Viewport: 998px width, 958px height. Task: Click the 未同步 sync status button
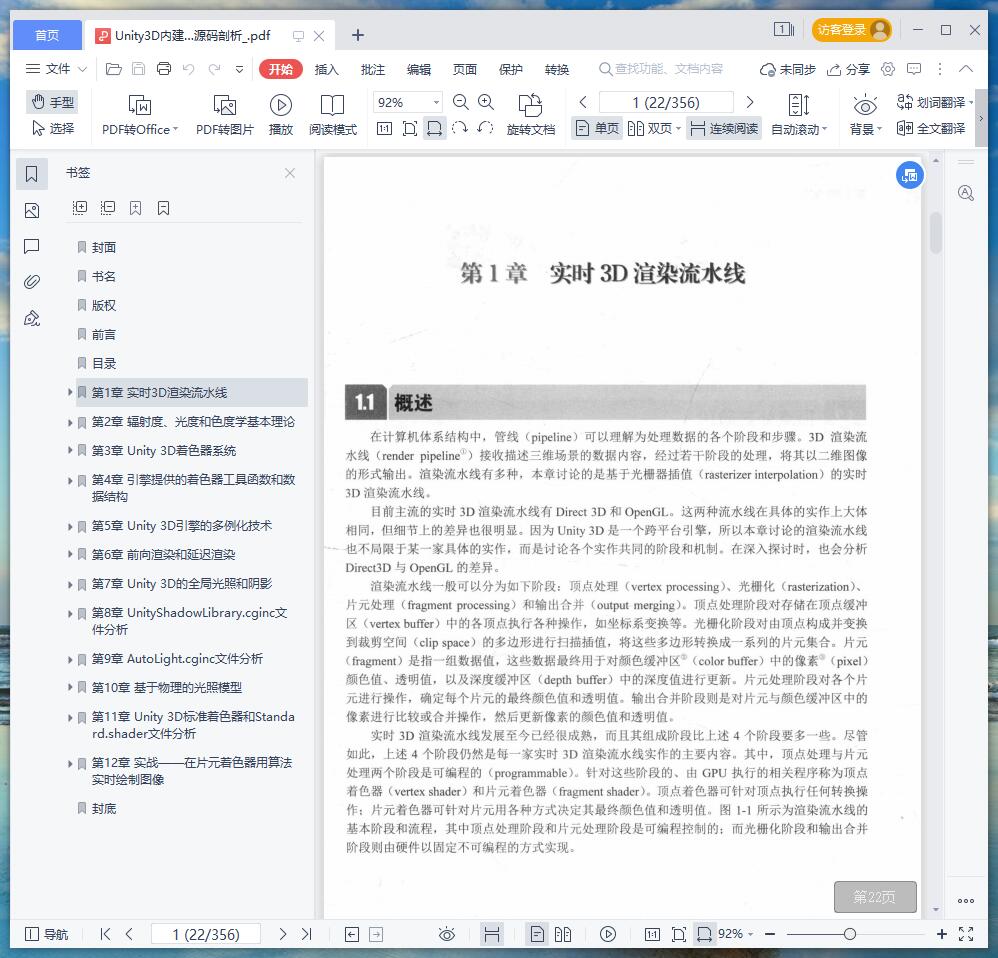tap(788, 69)
